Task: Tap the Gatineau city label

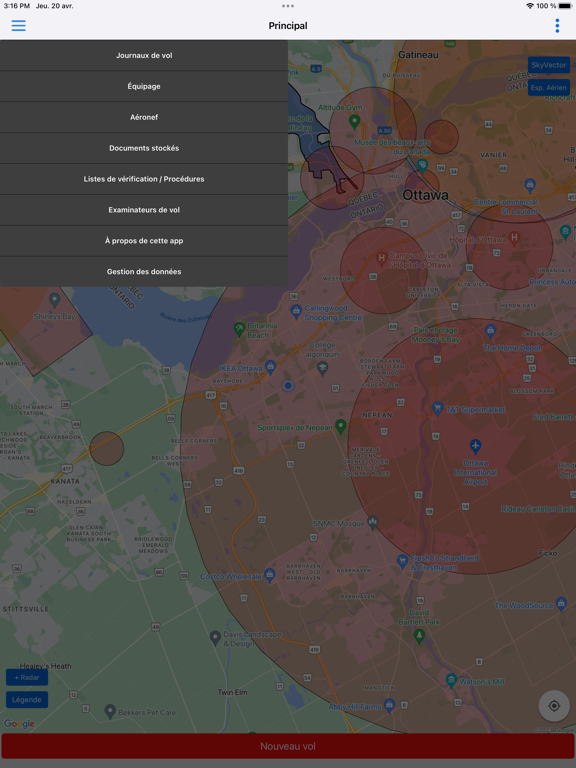Action: tap(418, 55)
